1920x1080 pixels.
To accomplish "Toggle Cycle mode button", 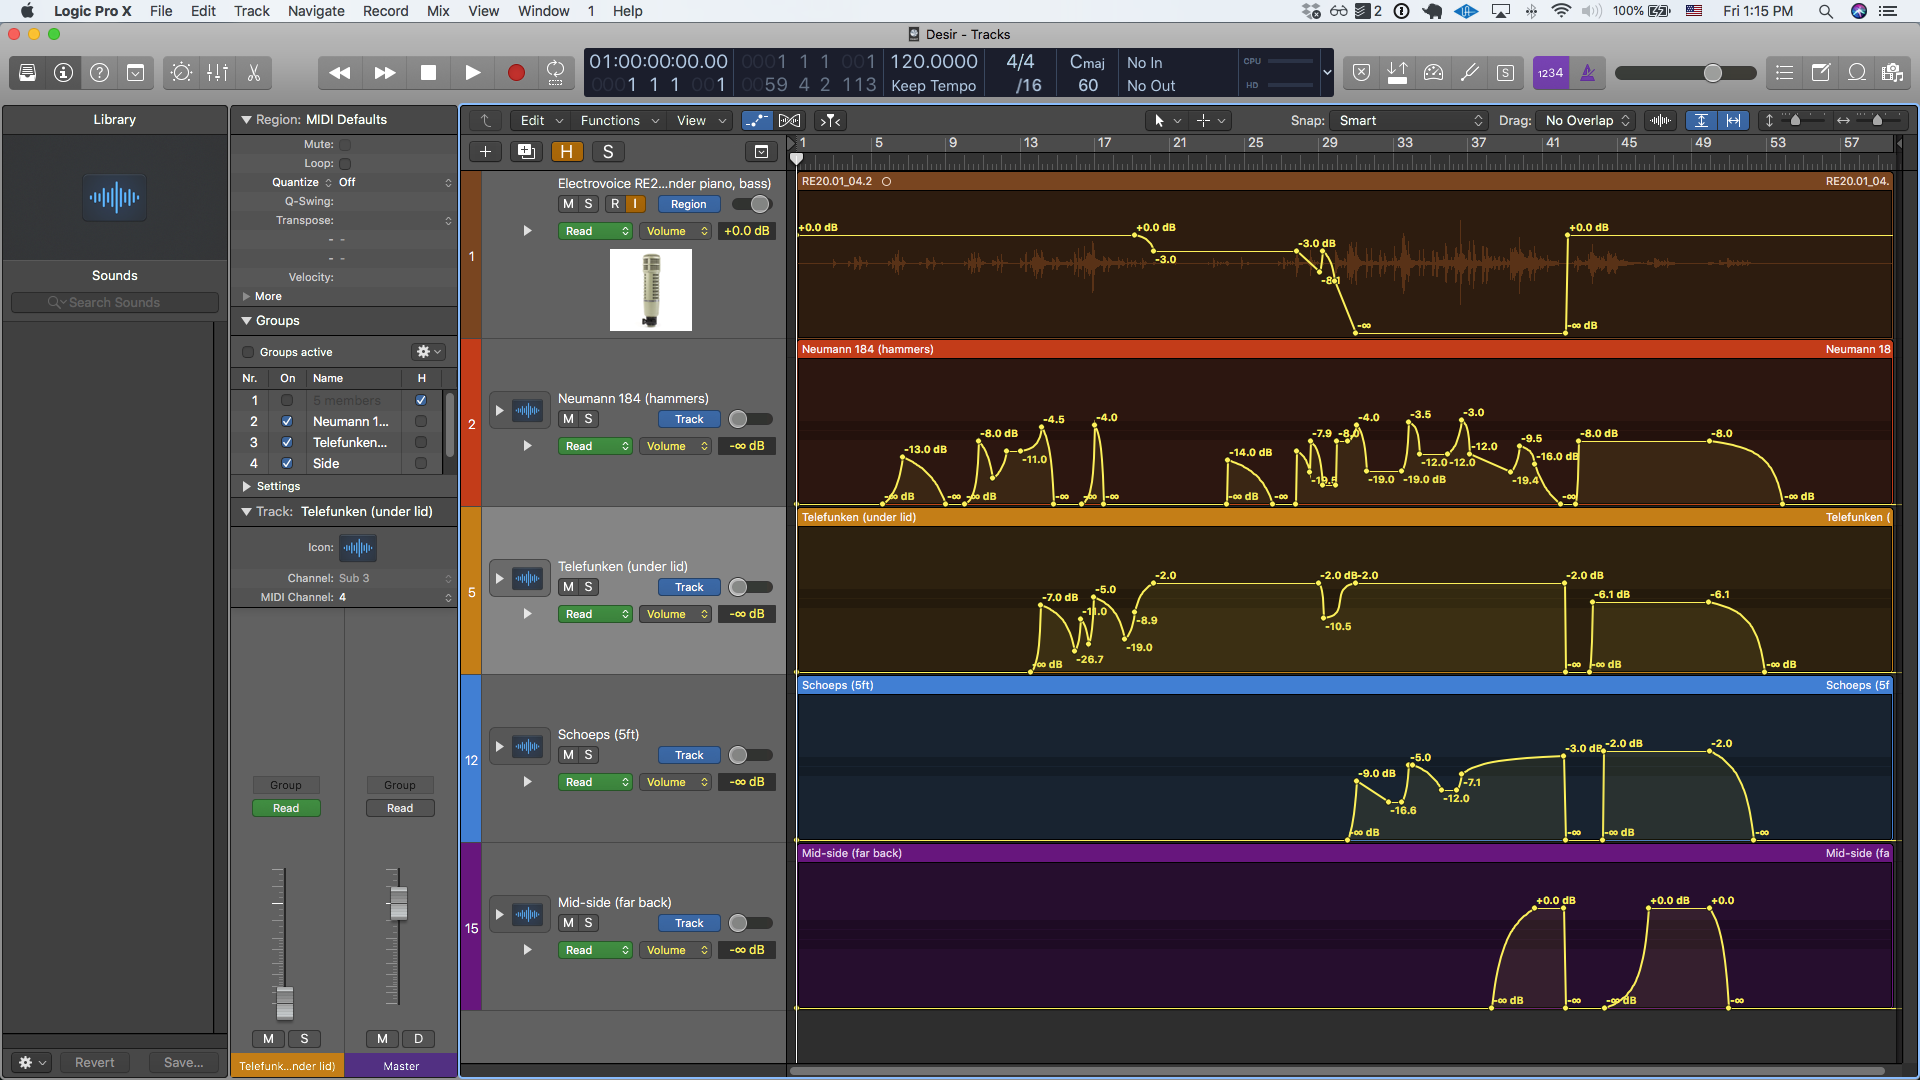I will [x=555, y=73].
